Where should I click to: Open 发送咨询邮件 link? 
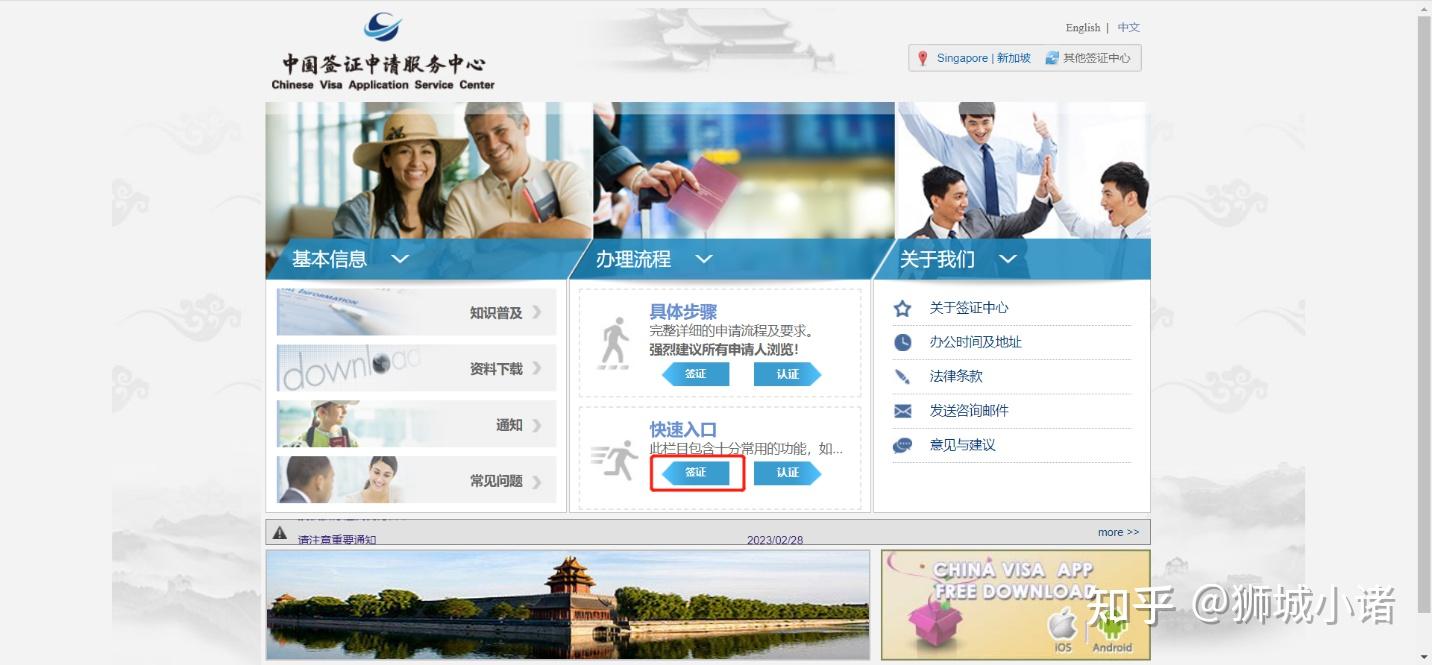(x=969, y=411)
